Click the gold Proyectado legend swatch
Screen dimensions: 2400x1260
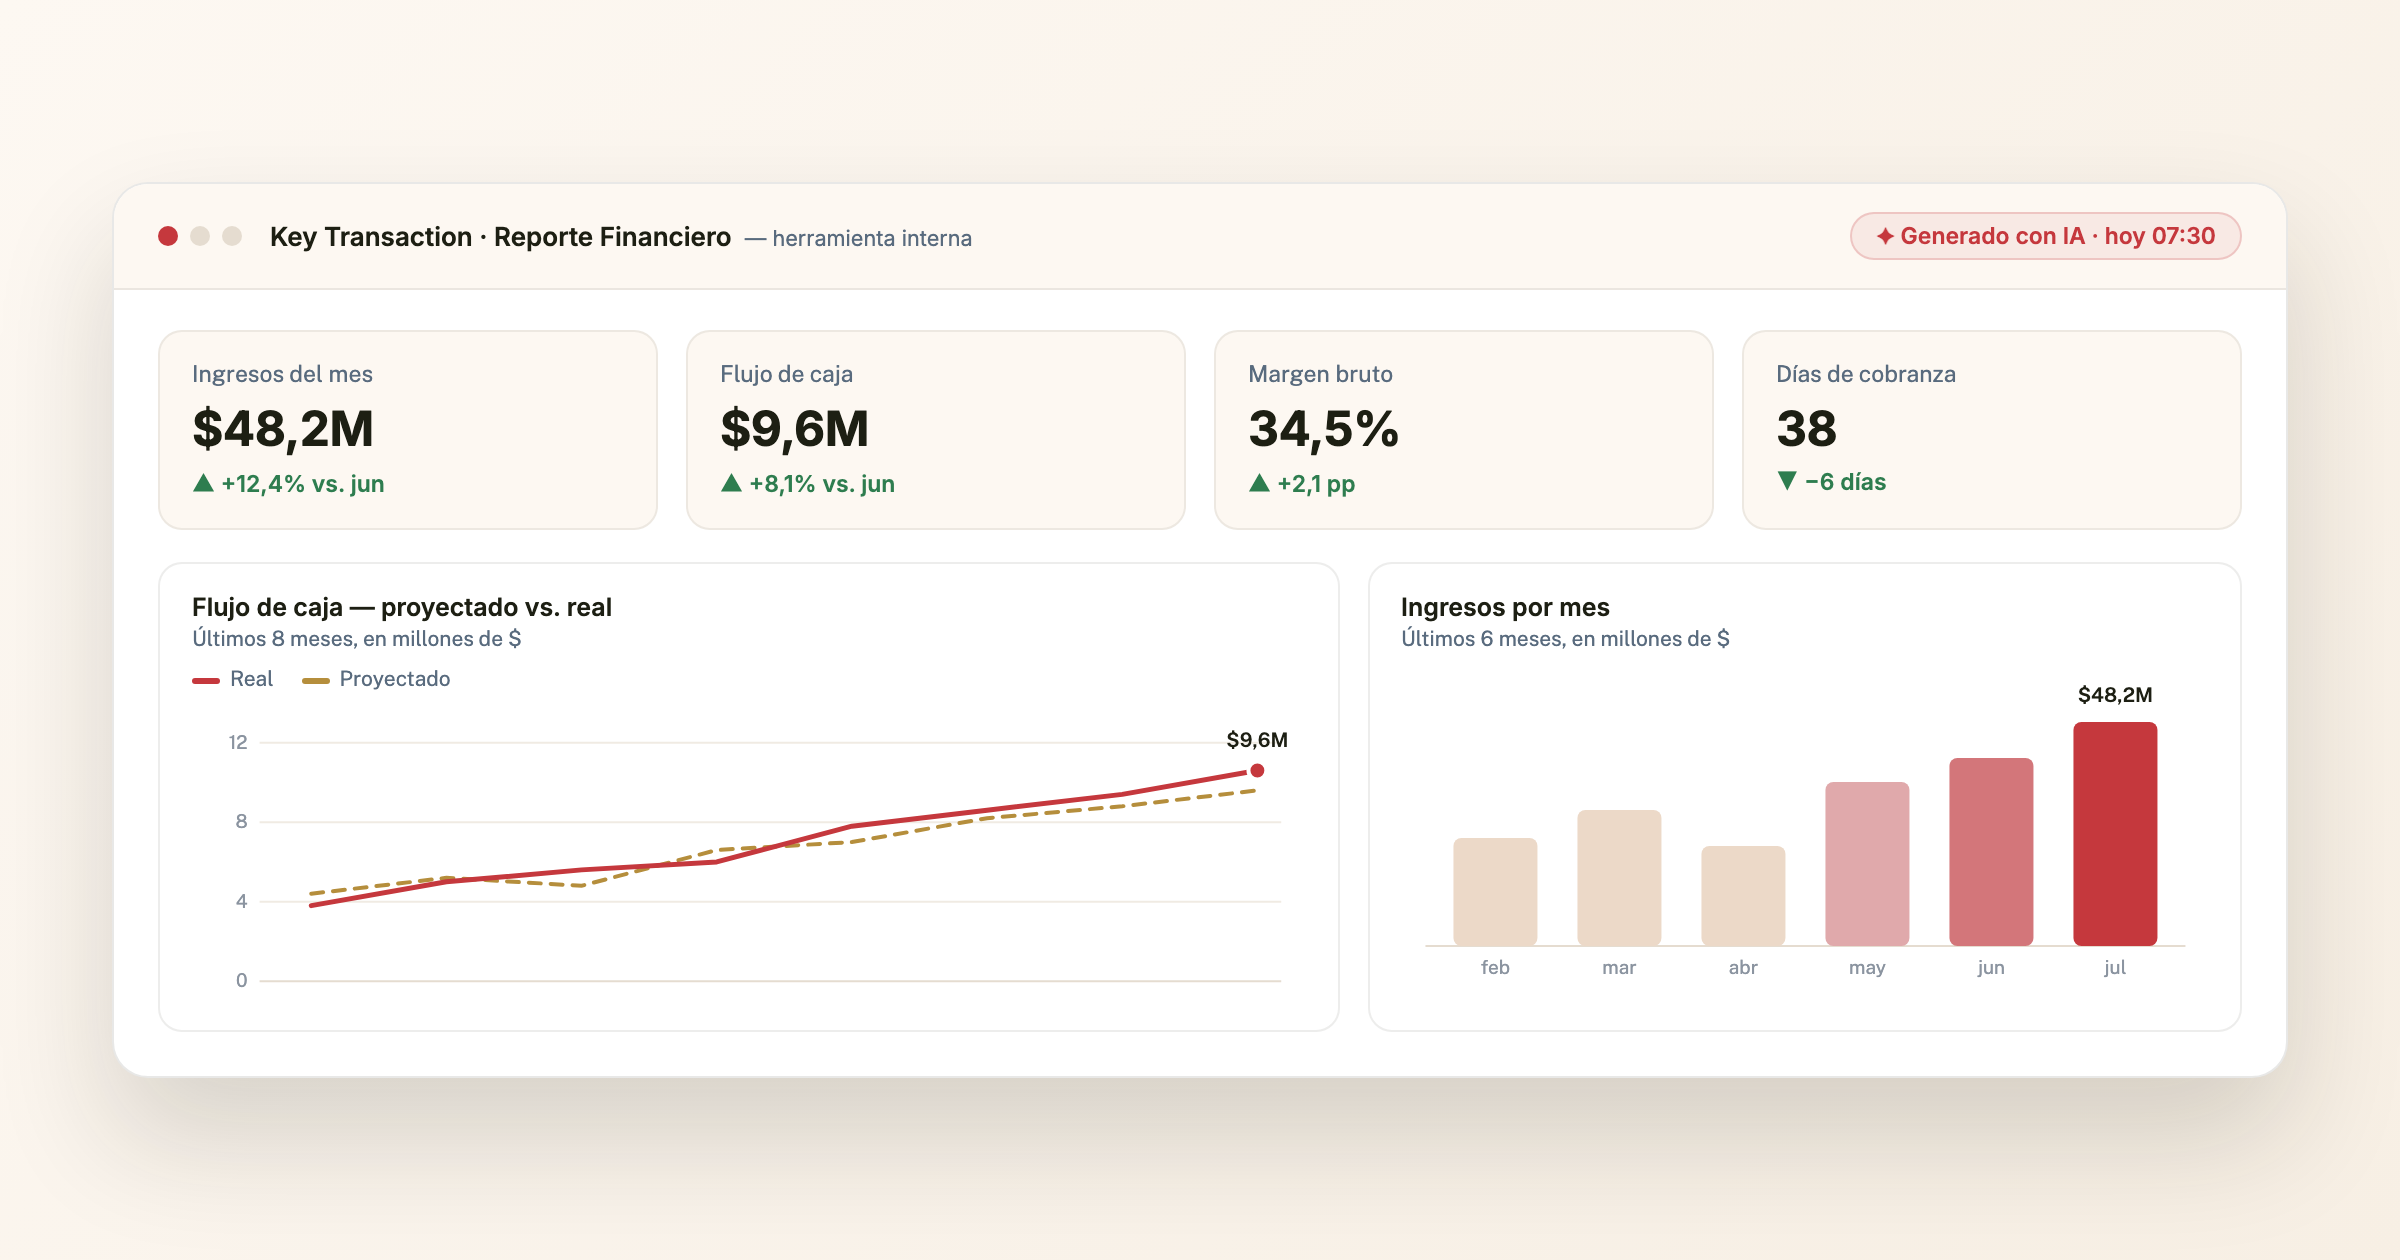click(x=316, y=680)
